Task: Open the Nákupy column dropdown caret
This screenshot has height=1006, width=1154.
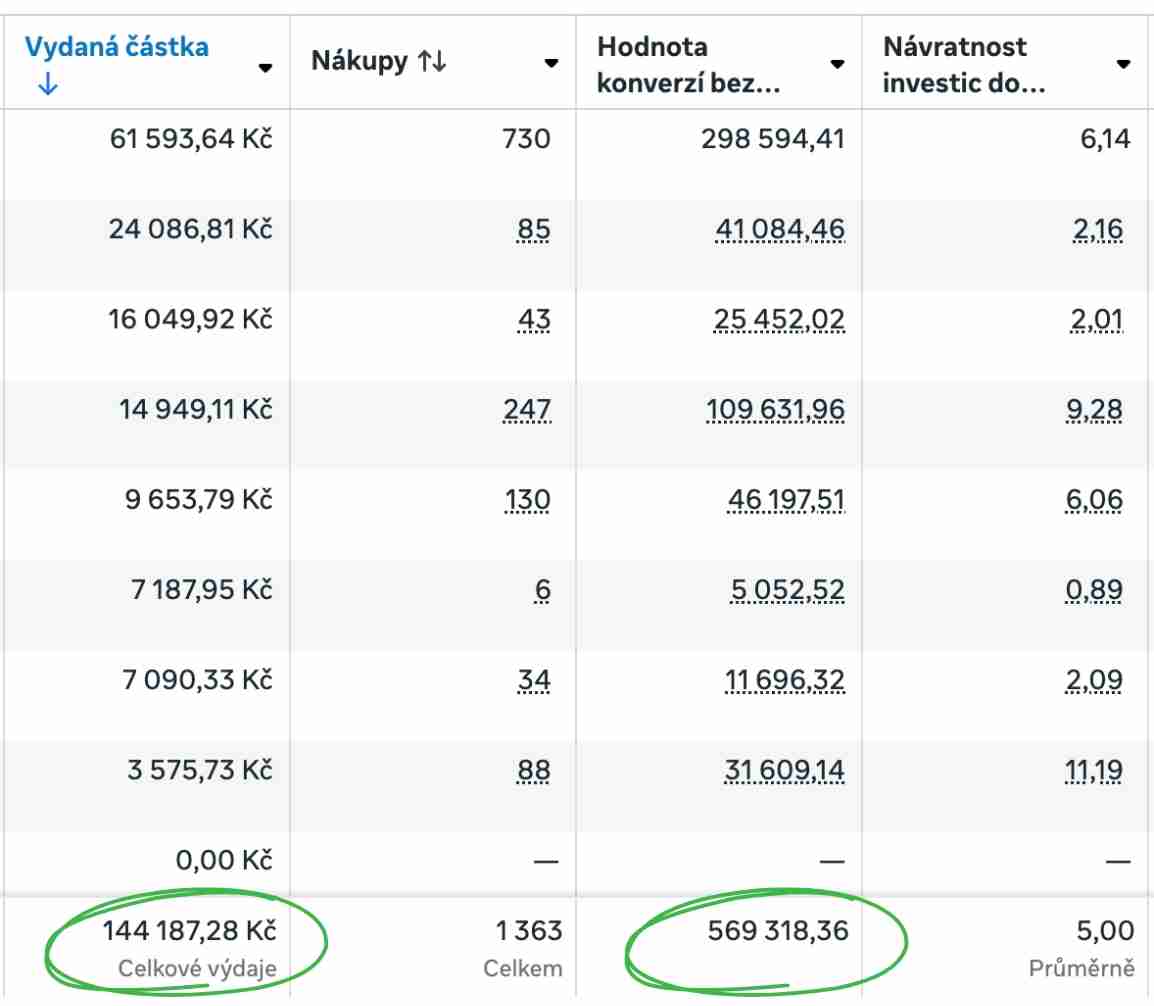Action: pos(551,63)
